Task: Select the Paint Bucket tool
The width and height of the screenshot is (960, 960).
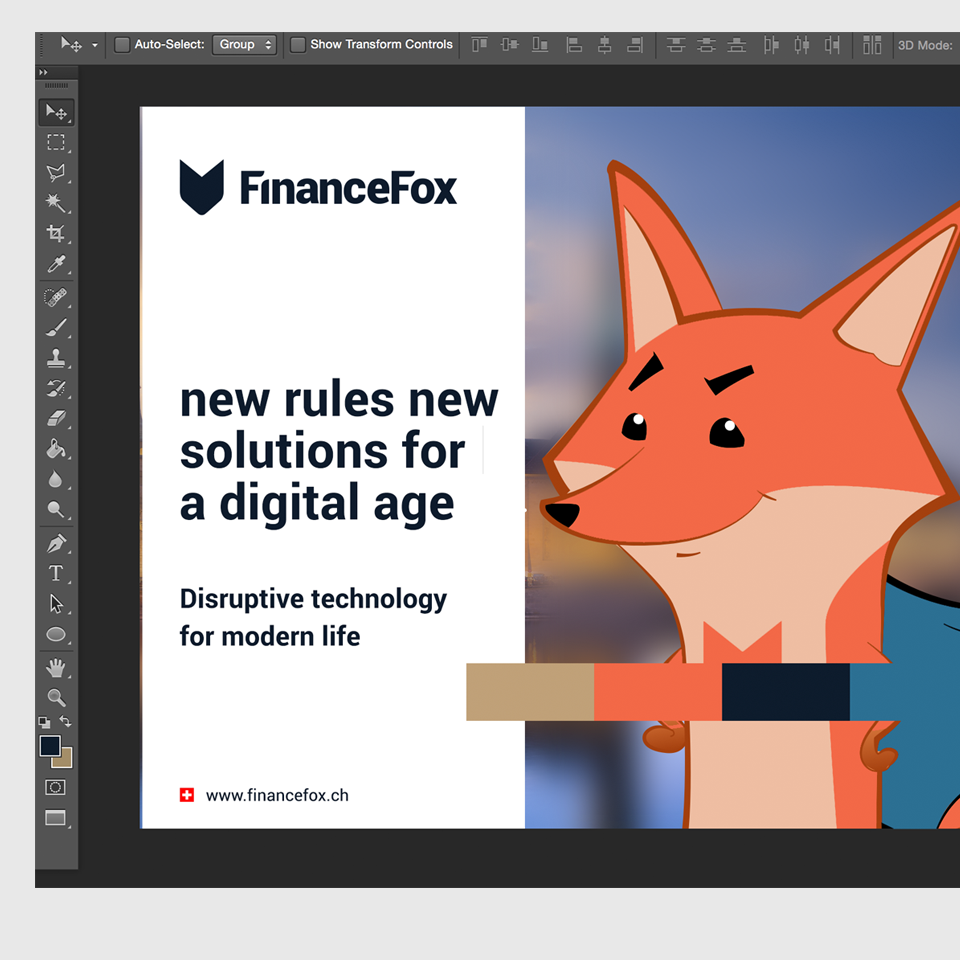Action: coord(56,449)
